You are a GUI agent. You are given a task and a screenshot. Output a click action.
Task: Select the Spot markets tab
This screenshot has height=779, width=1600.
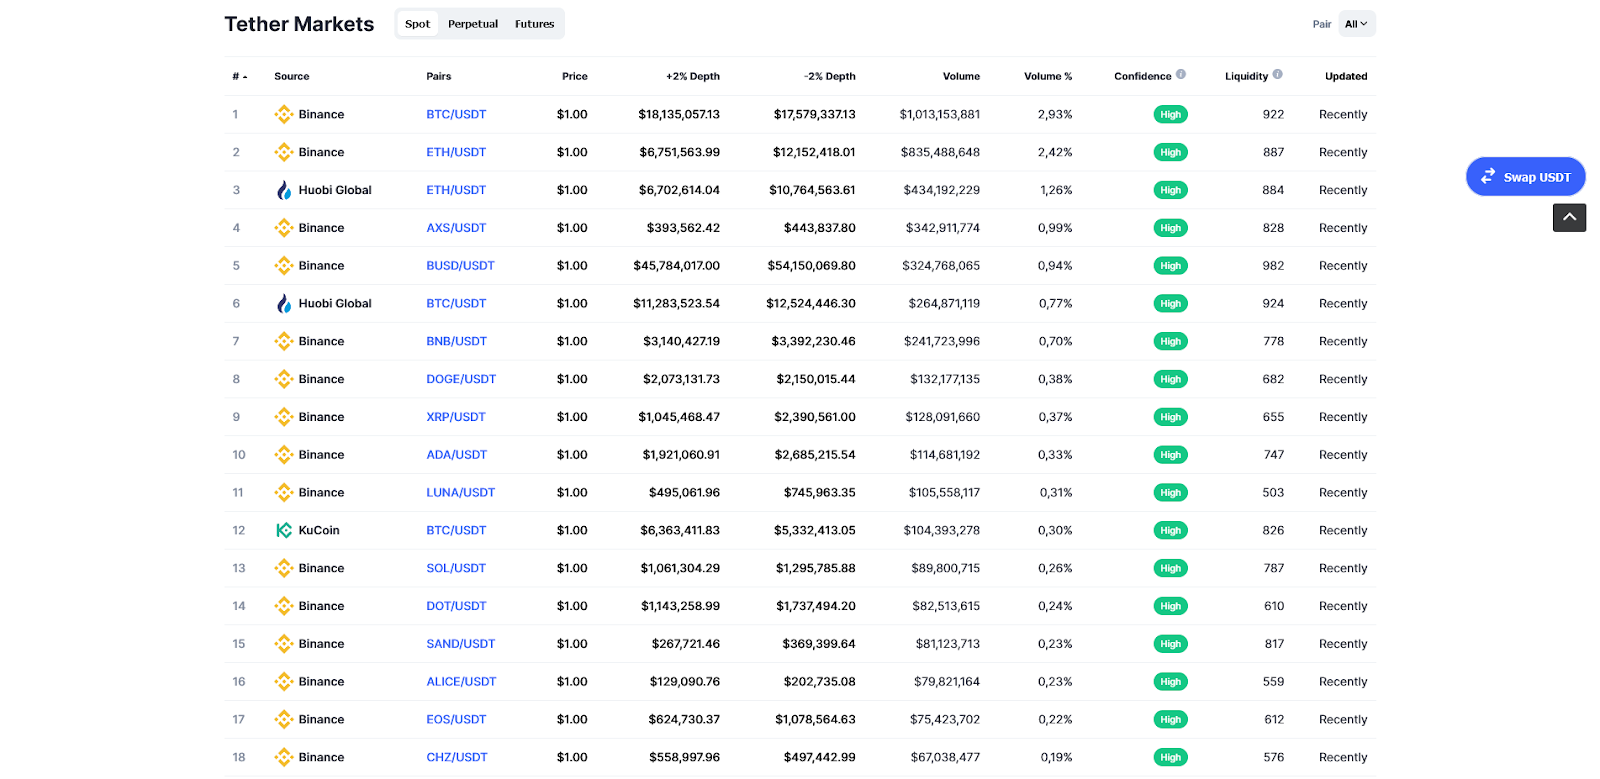point(418,24)
